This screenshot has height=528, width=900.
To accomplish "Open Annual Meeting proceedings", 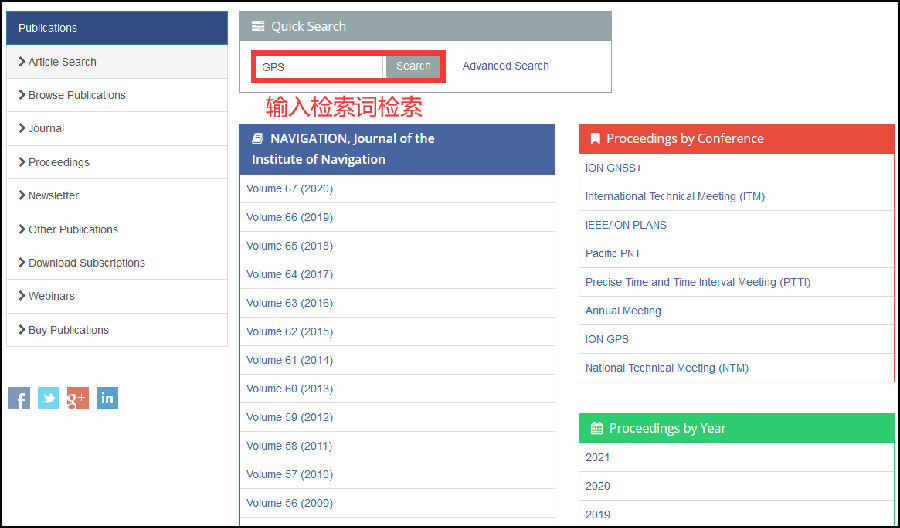I will click(x=623, y=310).
